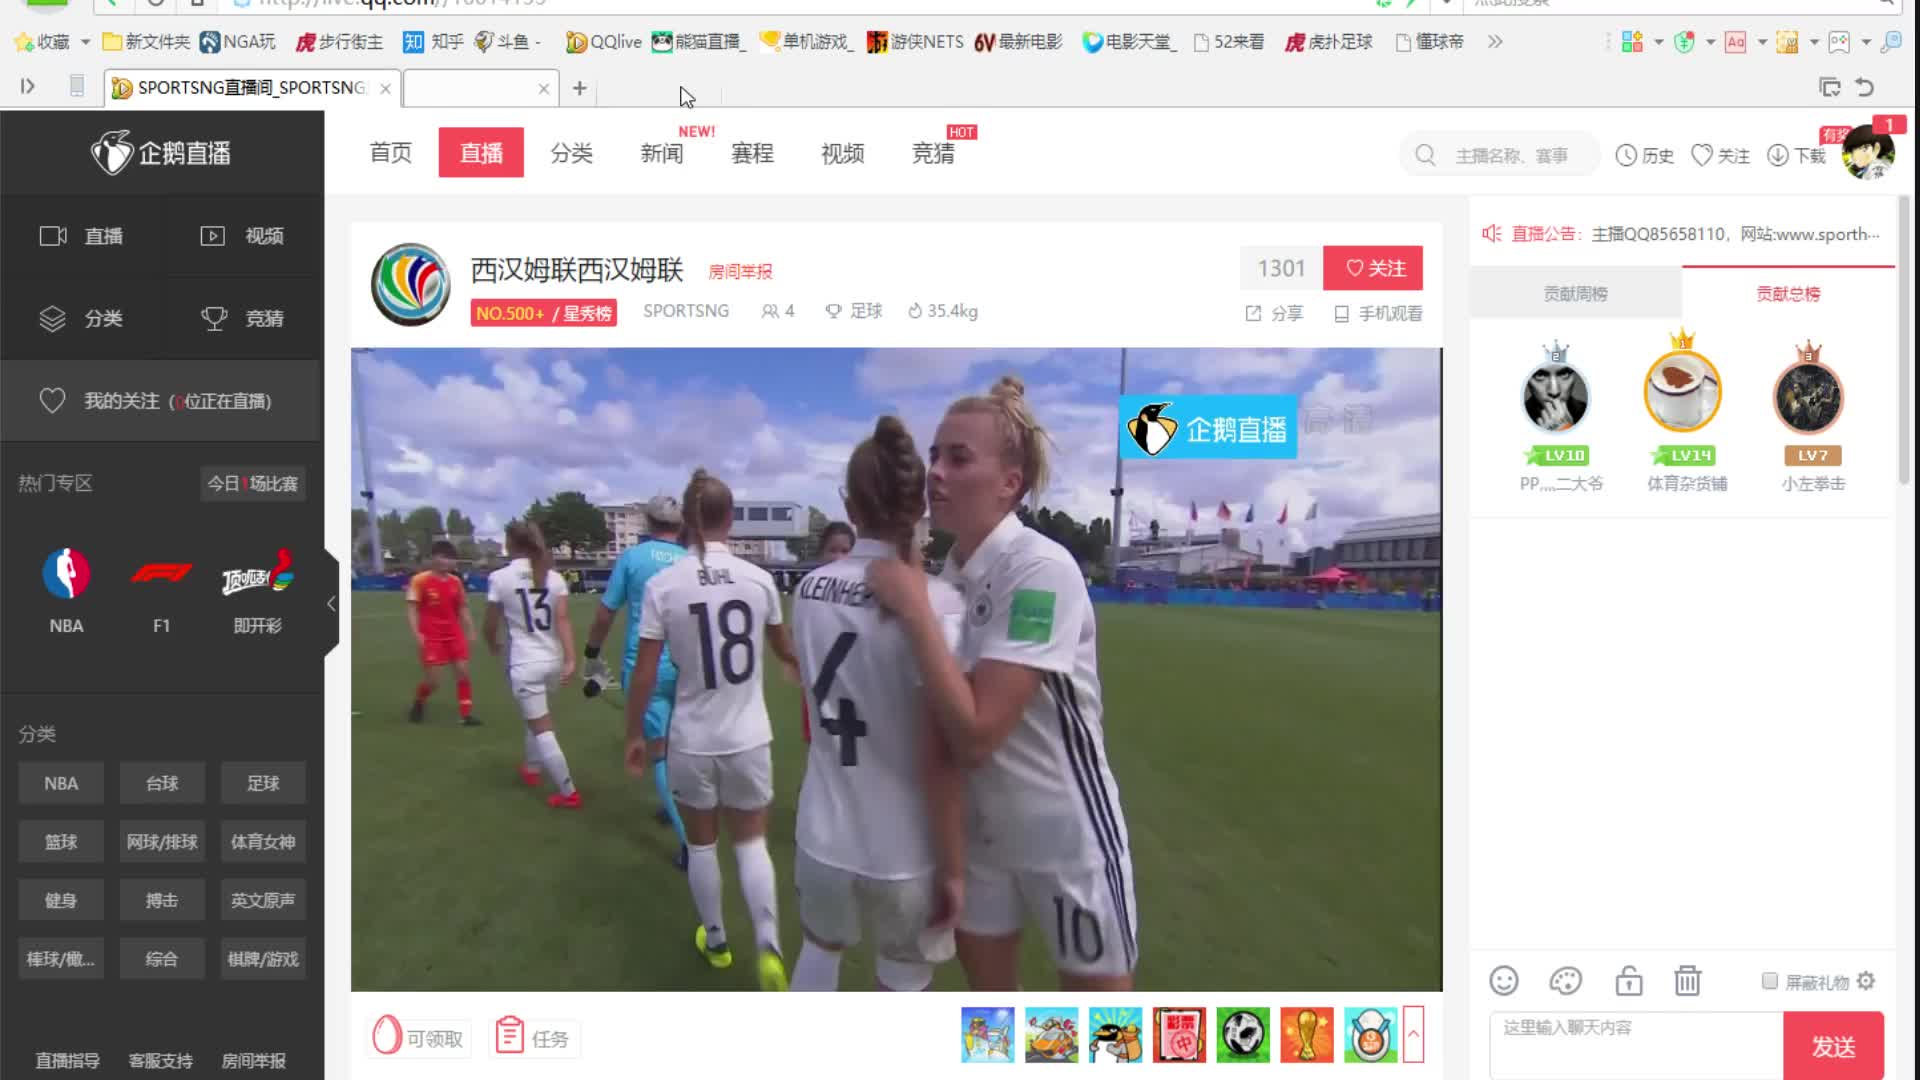Open gift shield settings gear icon

pos(1866,981)
